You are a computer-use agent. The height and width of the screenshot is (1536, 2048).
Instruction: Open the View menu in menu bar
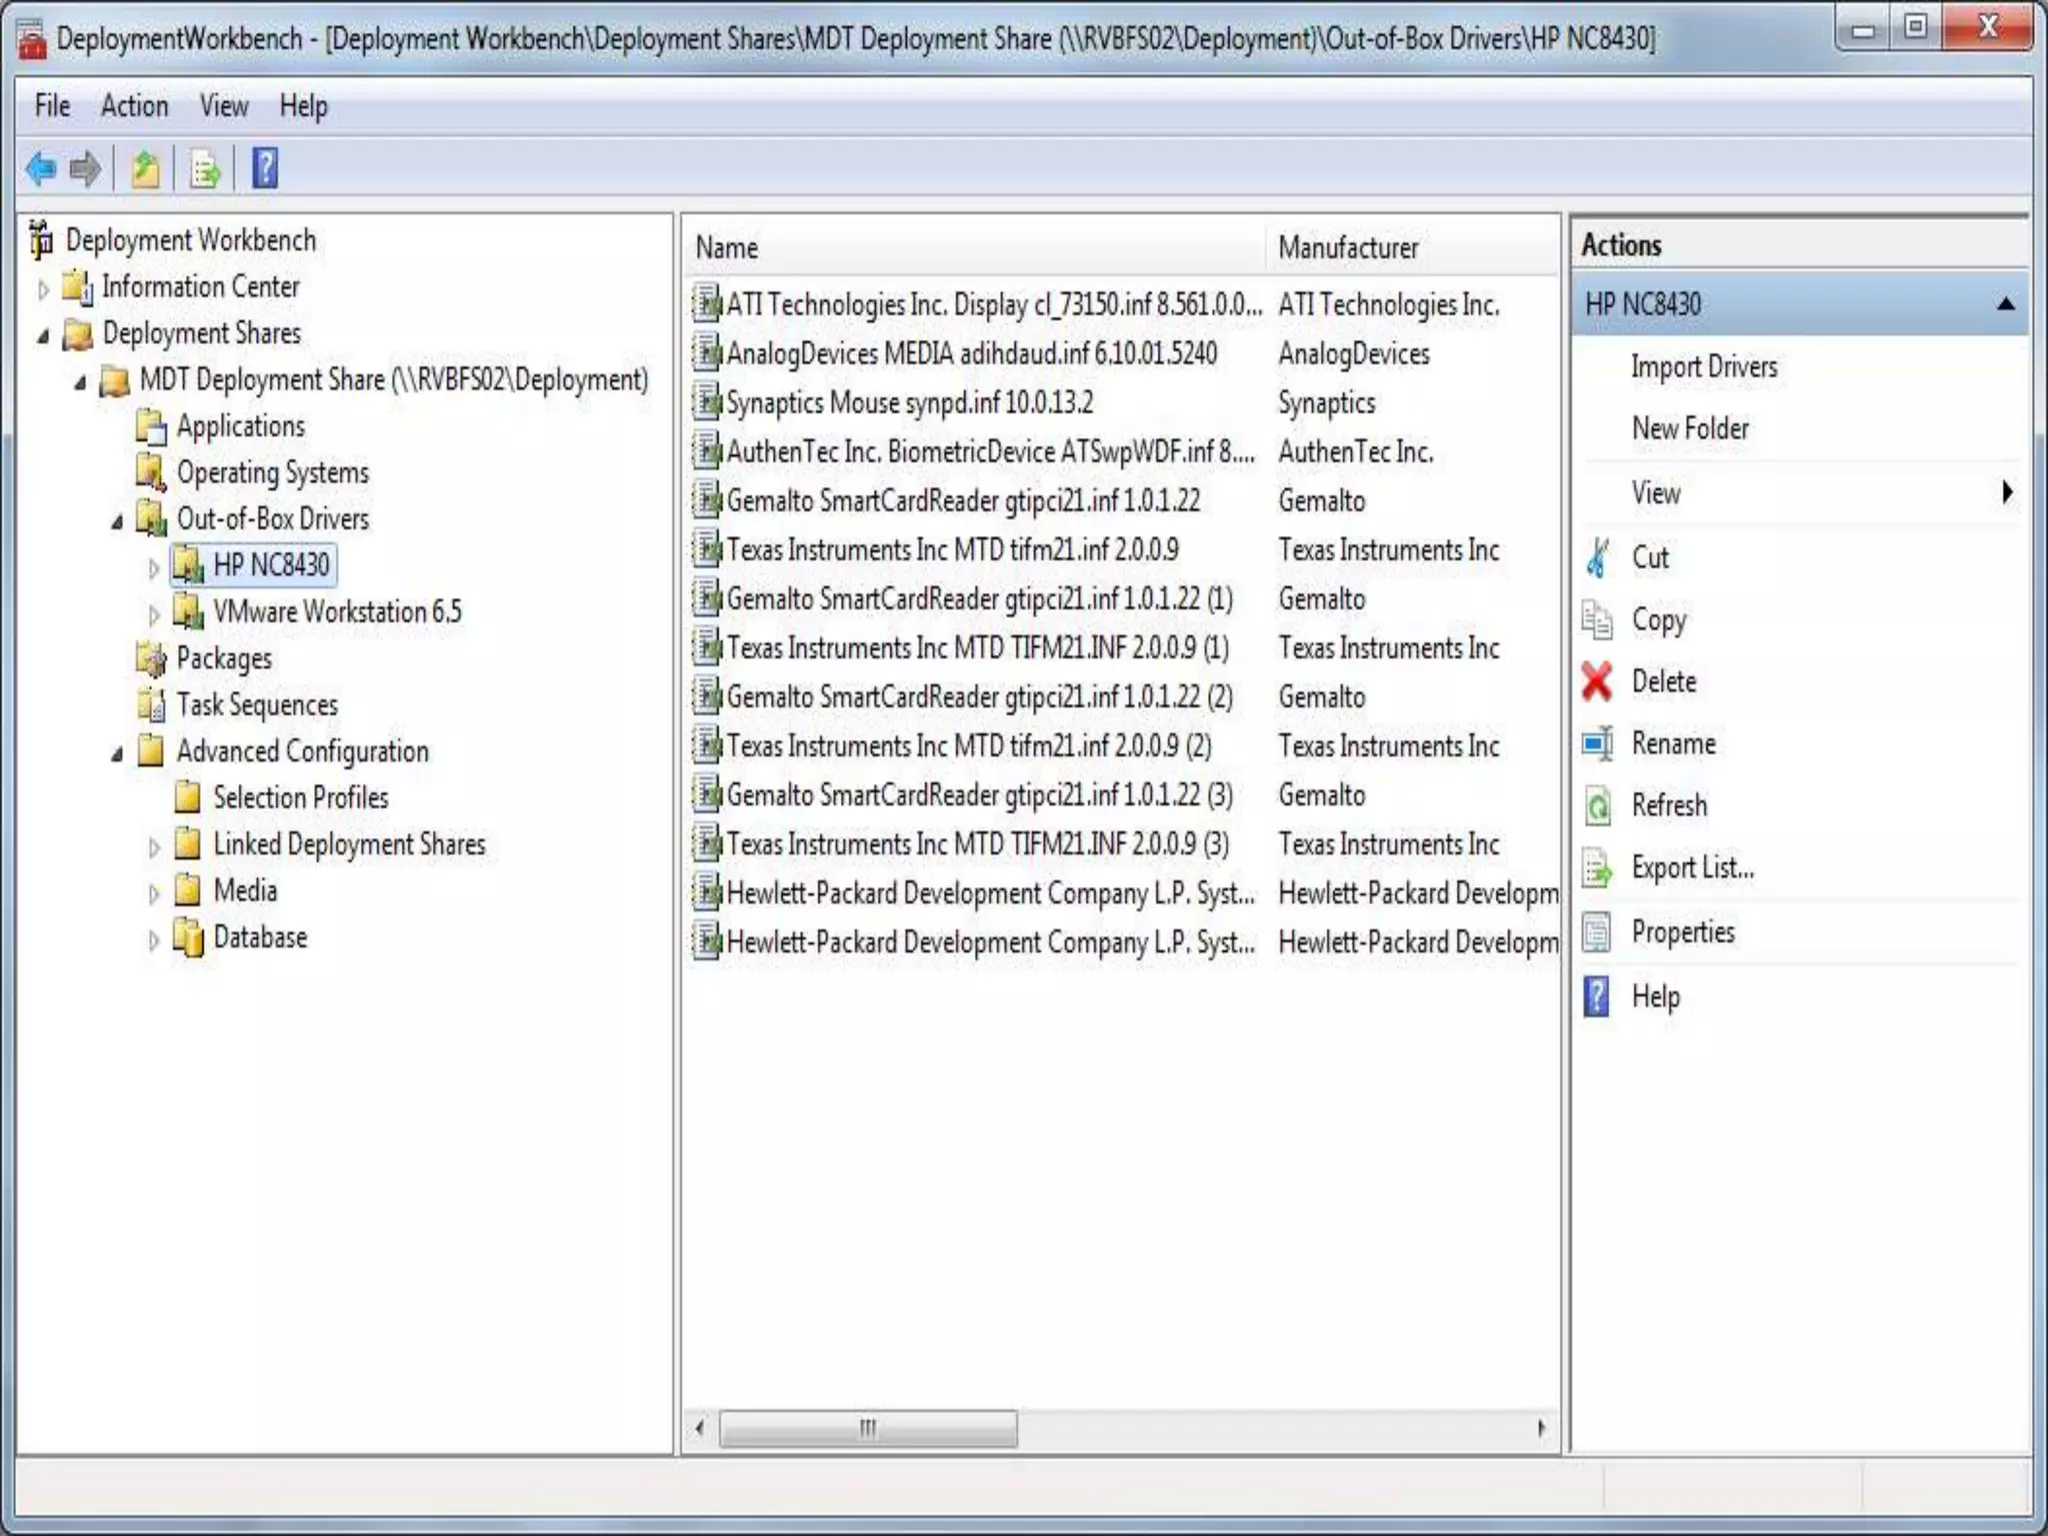pyautogui.click(x=224, y=105)
